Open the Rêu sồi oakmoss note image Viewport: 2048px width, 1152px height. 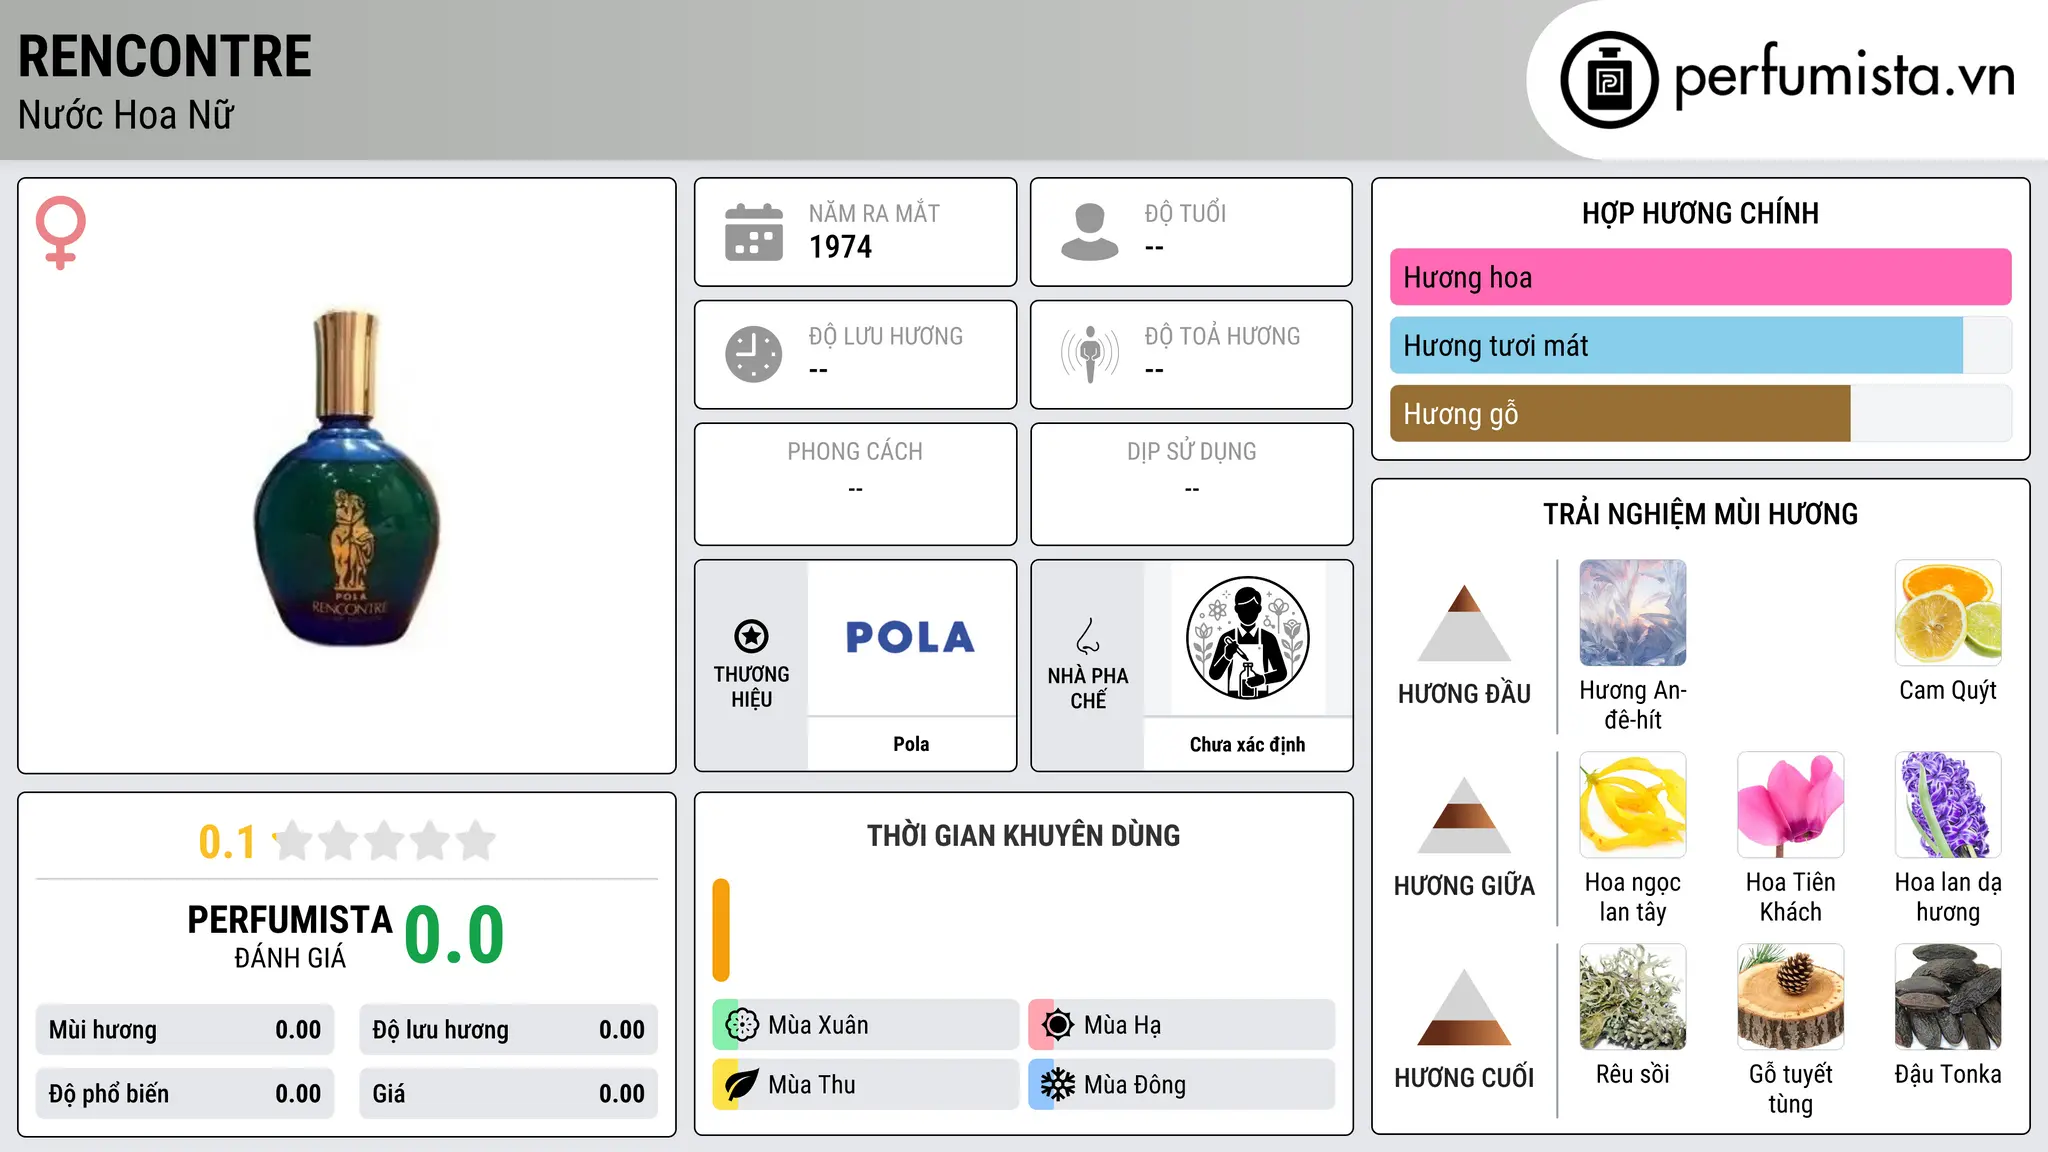coord(1633,997)
